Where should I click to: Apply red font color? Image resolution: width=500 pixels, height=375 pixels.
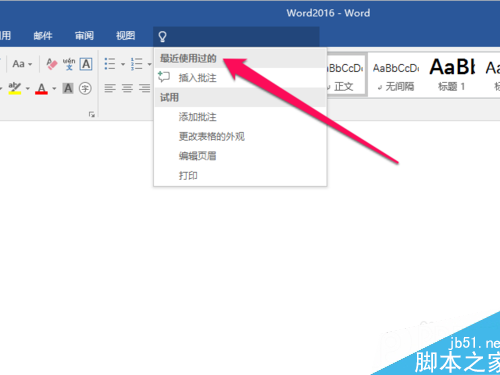(41, 89)
